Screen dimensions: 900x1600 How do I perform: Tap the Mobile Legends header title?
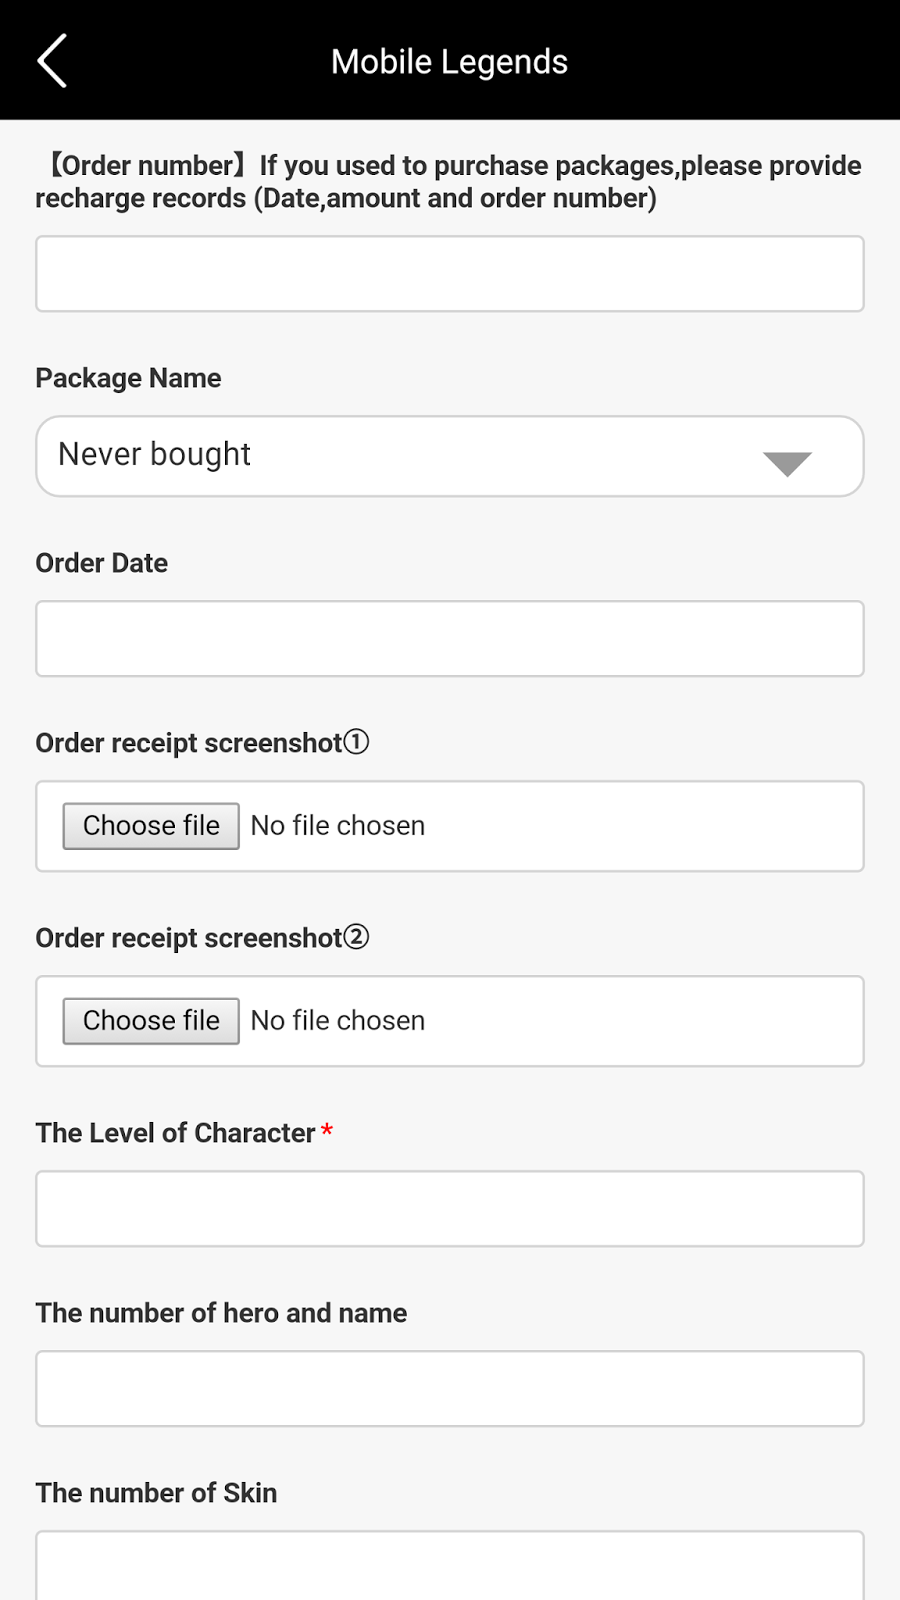tap(450, 62)
